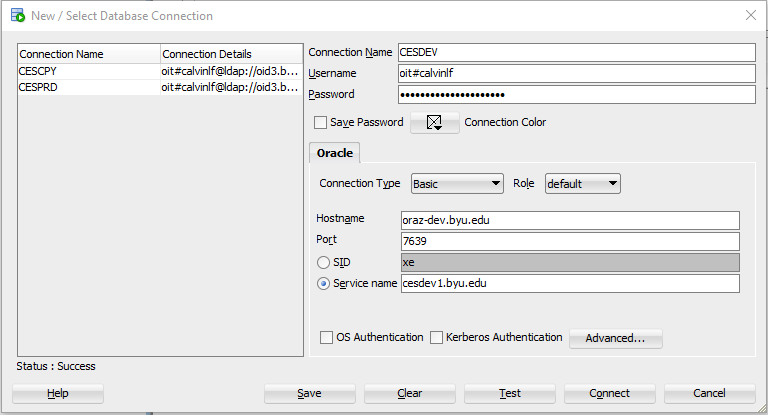Click the database connection icon in title bar

(18, 15)
